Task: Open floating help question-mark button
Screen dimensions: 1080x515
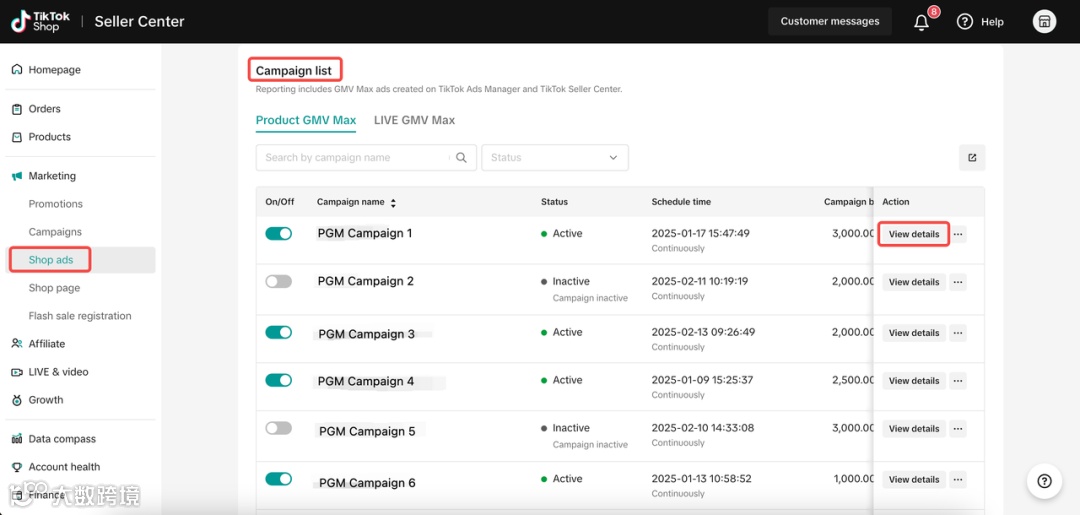Action: pos(1044,481)
